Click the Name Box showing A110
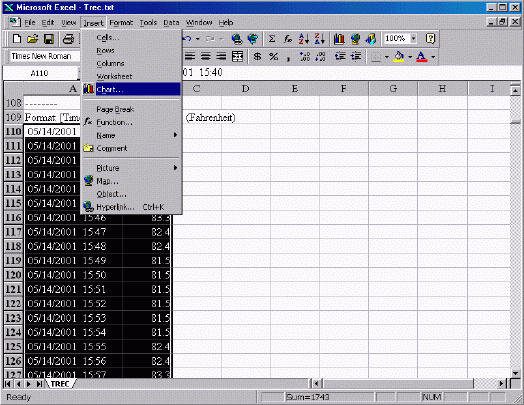Viewport: 524px width, 405px height. pyautogui.click(x=39, y=73)
